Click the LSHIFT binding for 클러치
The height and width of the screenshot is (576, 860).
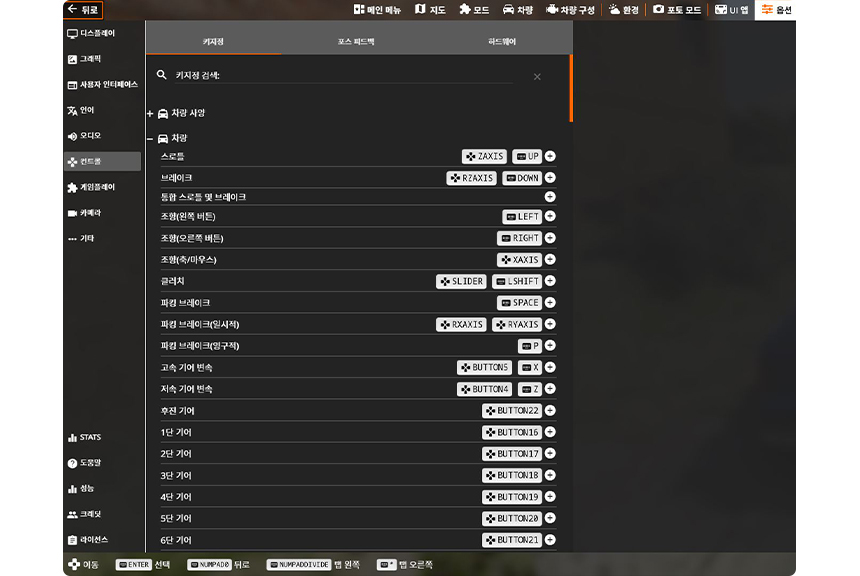[517, 282]
